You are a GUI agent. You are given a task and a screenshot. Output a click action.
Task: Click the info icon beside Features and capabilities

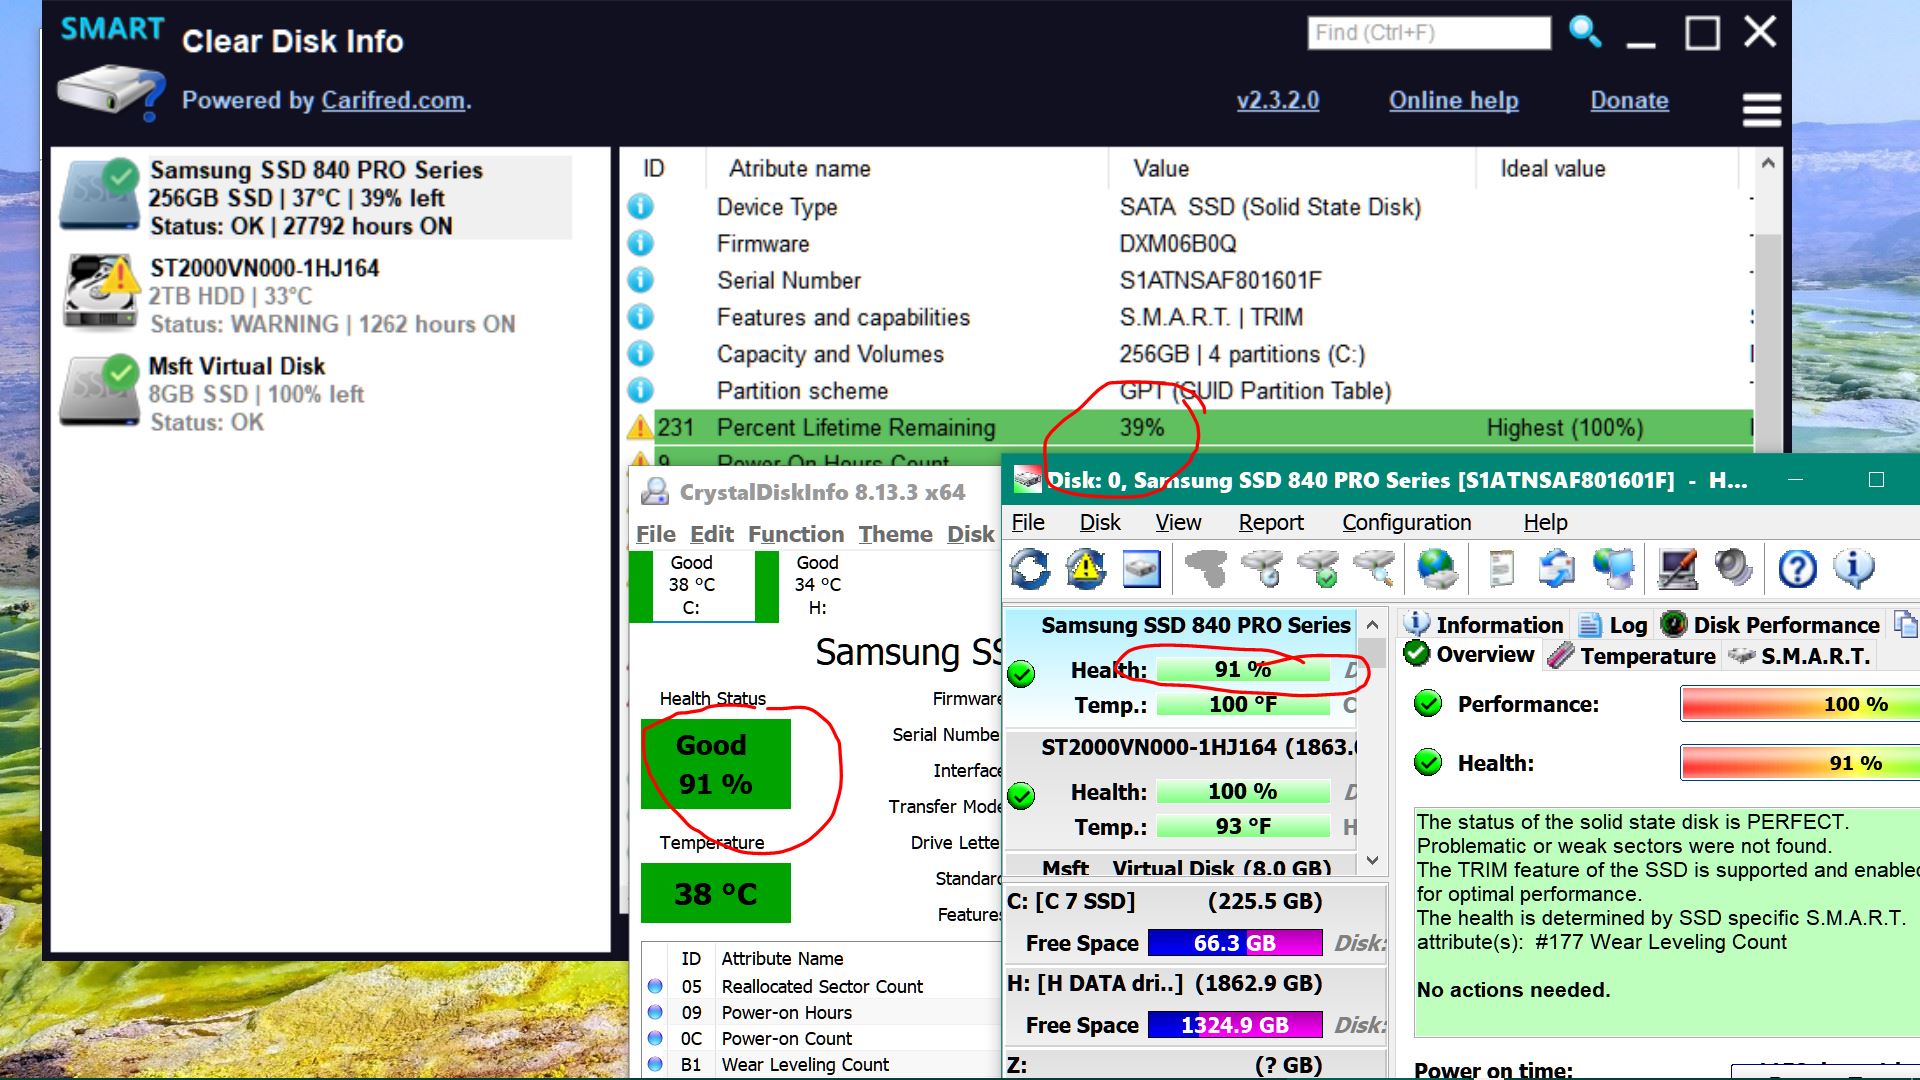point(640,317)
